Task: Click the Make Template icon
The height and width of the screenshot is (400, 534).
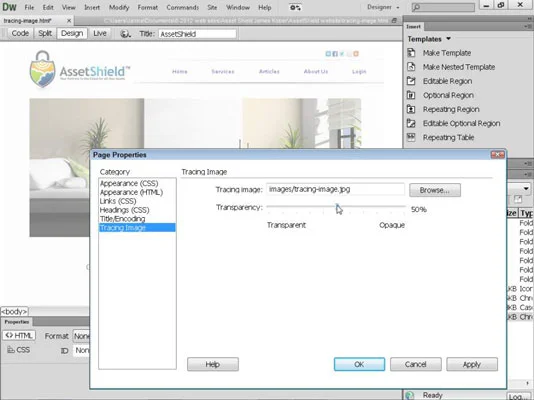Action: tap(411, 53)
